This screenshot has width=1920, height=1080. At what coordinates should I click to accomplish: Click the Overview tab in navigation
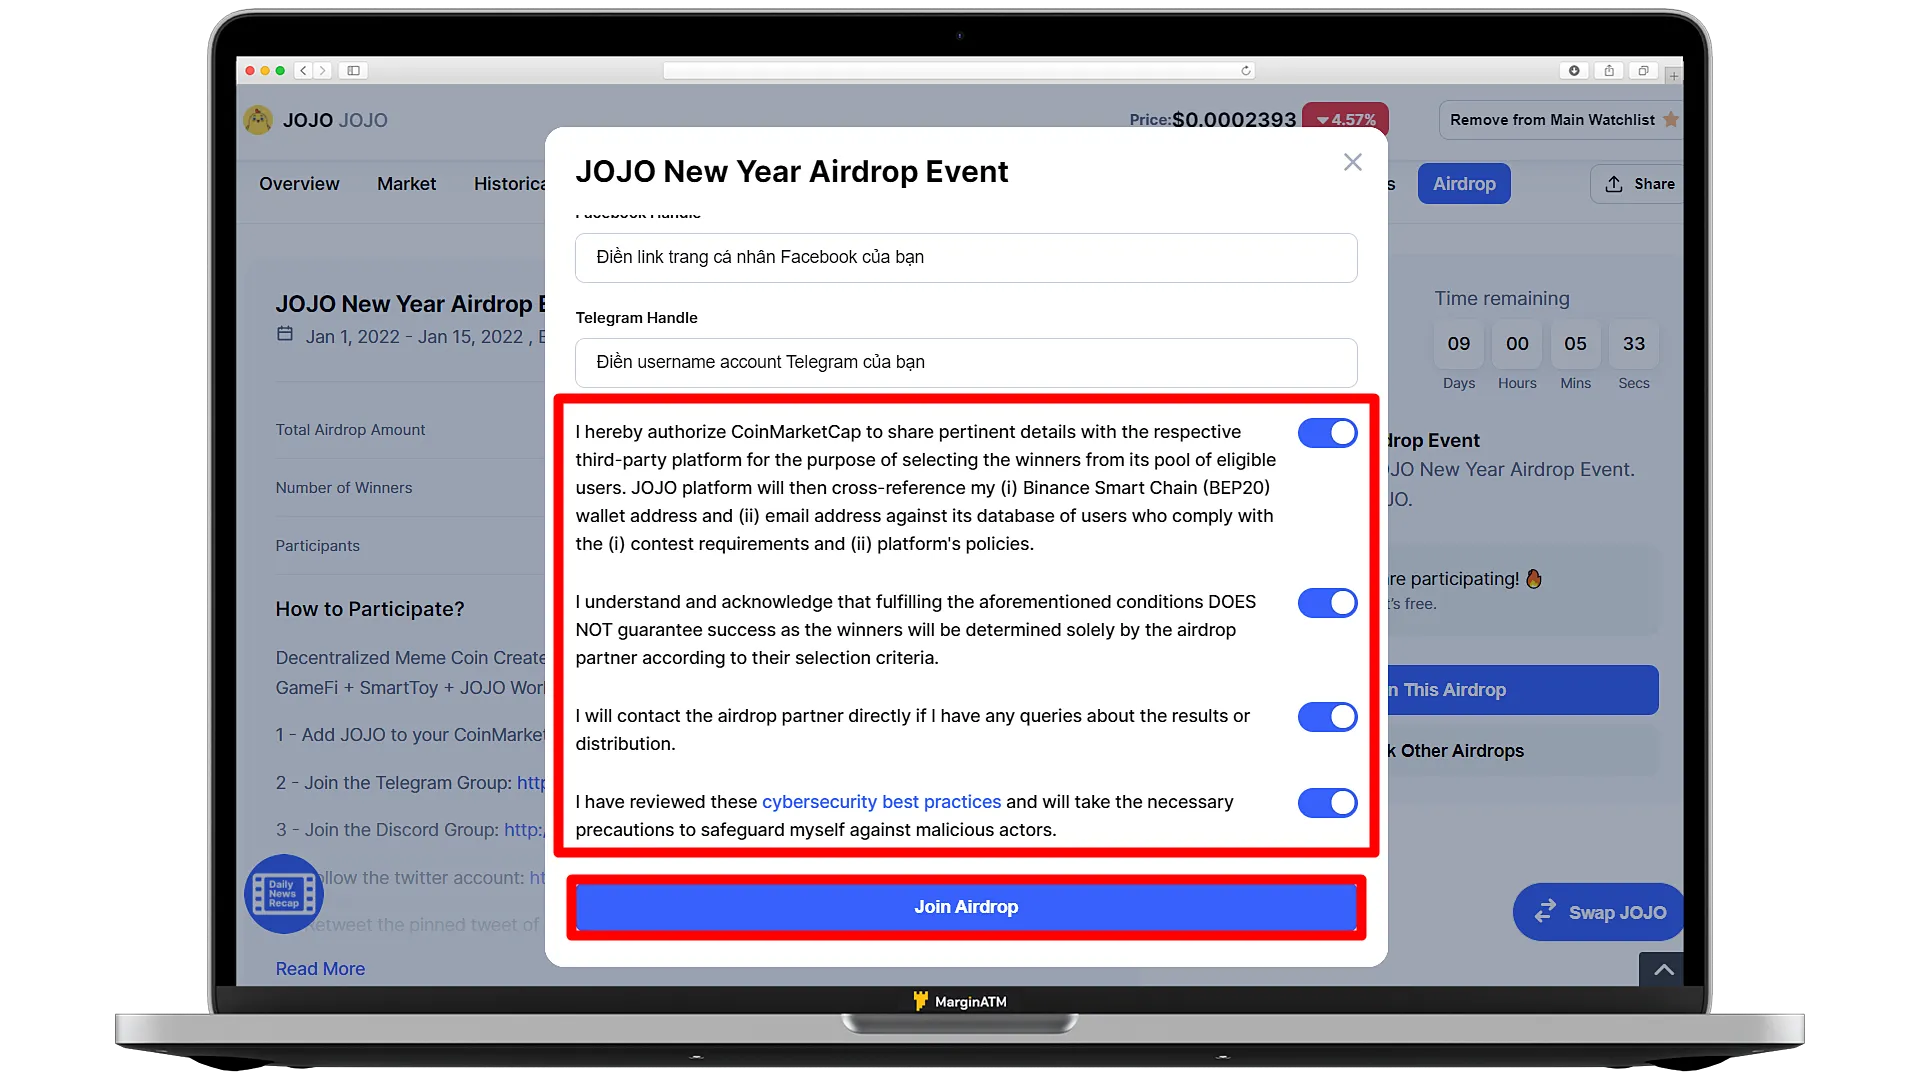(298, 183)
